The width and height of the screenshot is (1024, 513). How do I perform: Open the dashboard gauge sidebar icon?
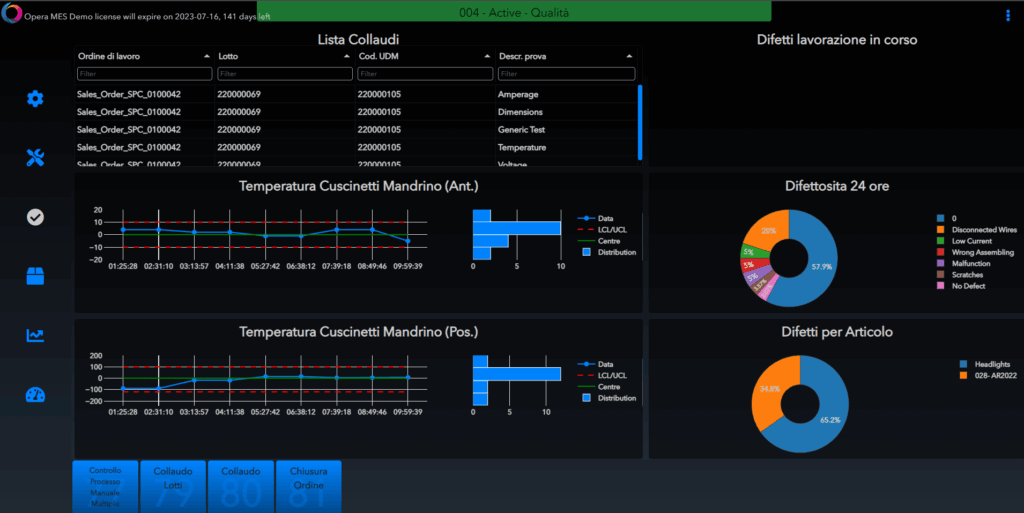(x=35, y=394)
